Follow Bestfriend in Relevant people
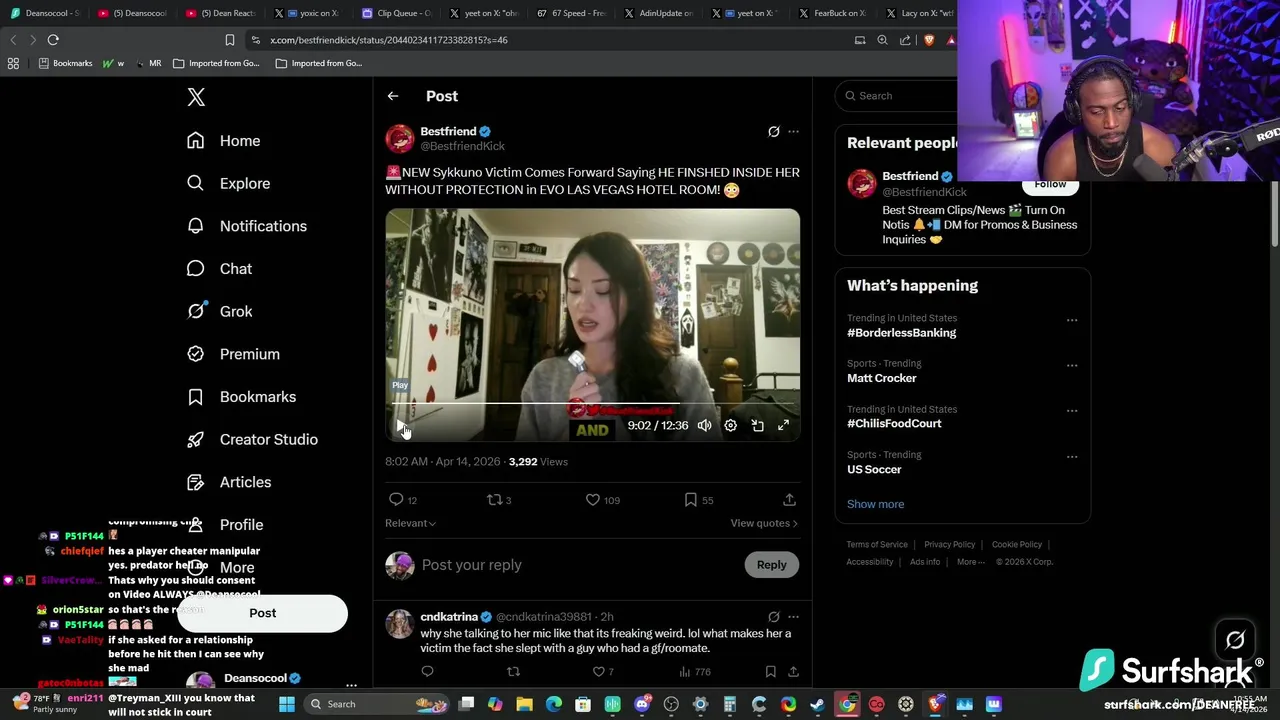This screenshot has width=1280, height=720. (x=1050, y=184)
